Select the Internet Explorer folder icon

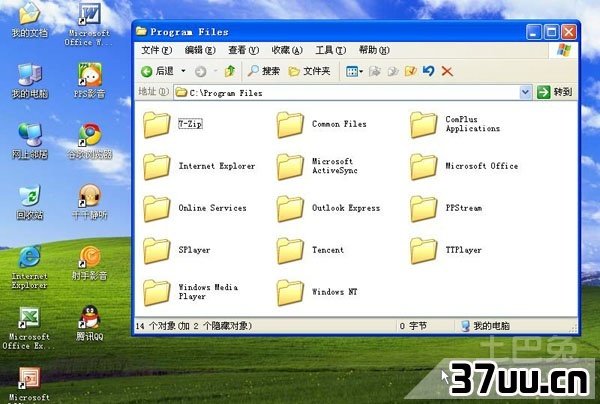[157, 166]
